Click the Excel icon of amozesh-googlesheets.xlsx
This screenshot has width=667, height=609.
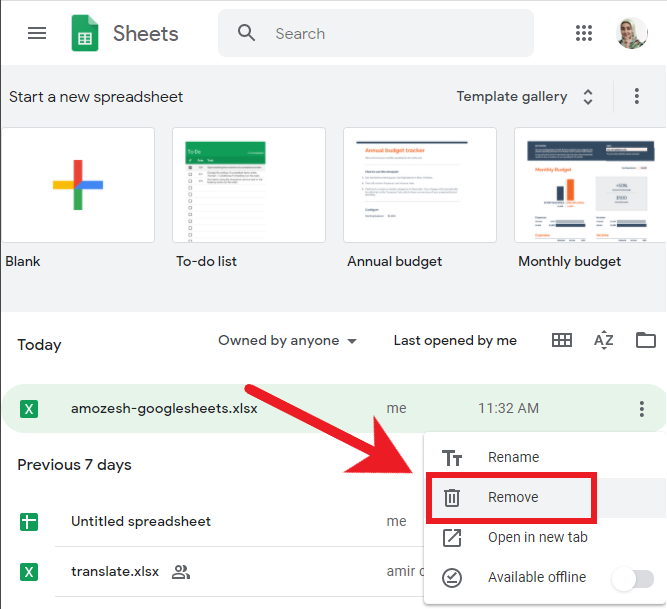coord(29,409)
